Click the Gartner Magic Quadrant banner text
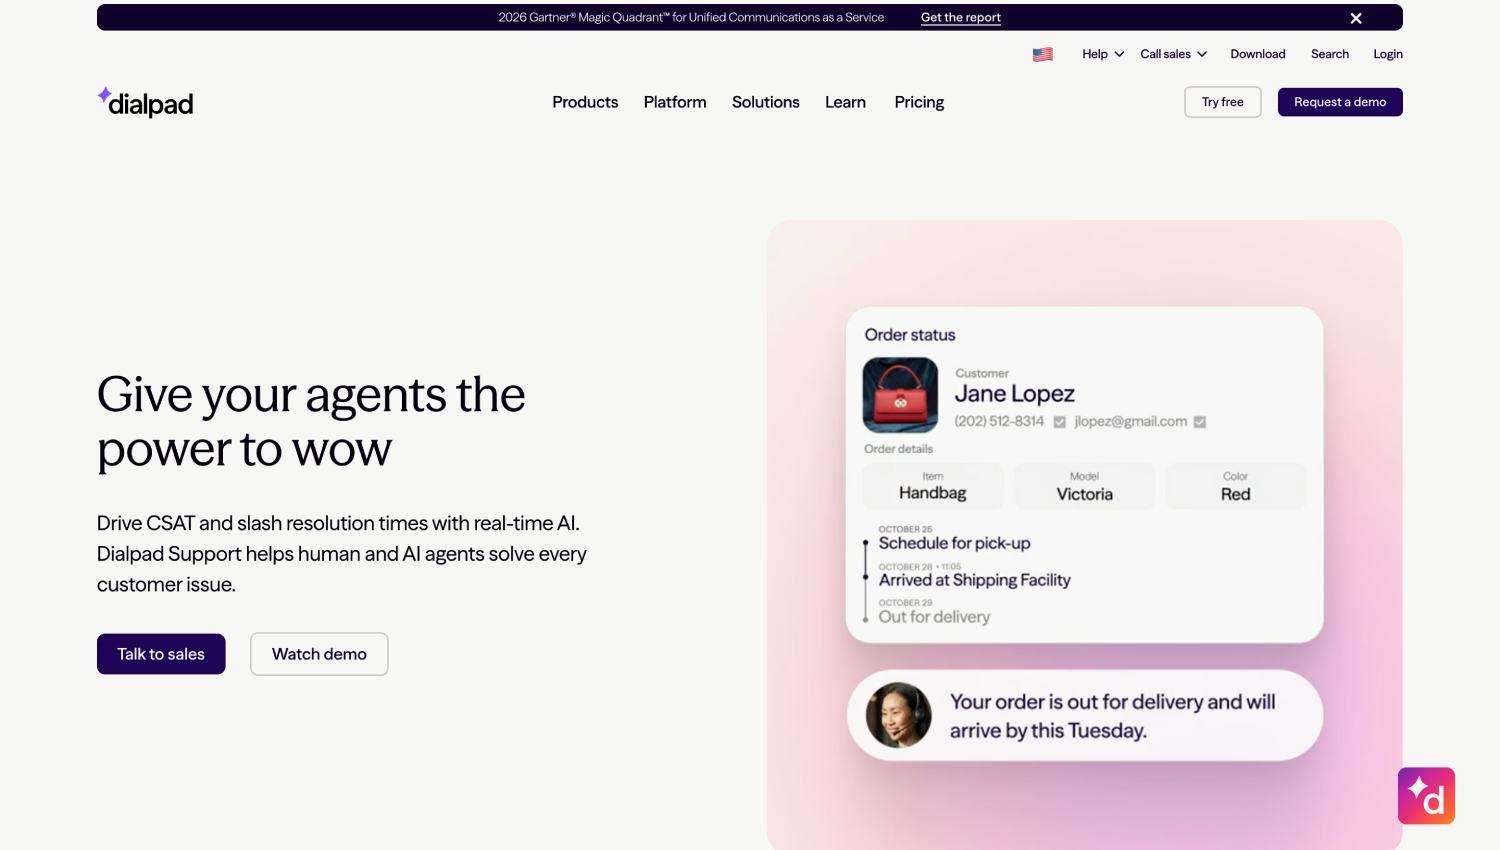 tap(691, 18)
